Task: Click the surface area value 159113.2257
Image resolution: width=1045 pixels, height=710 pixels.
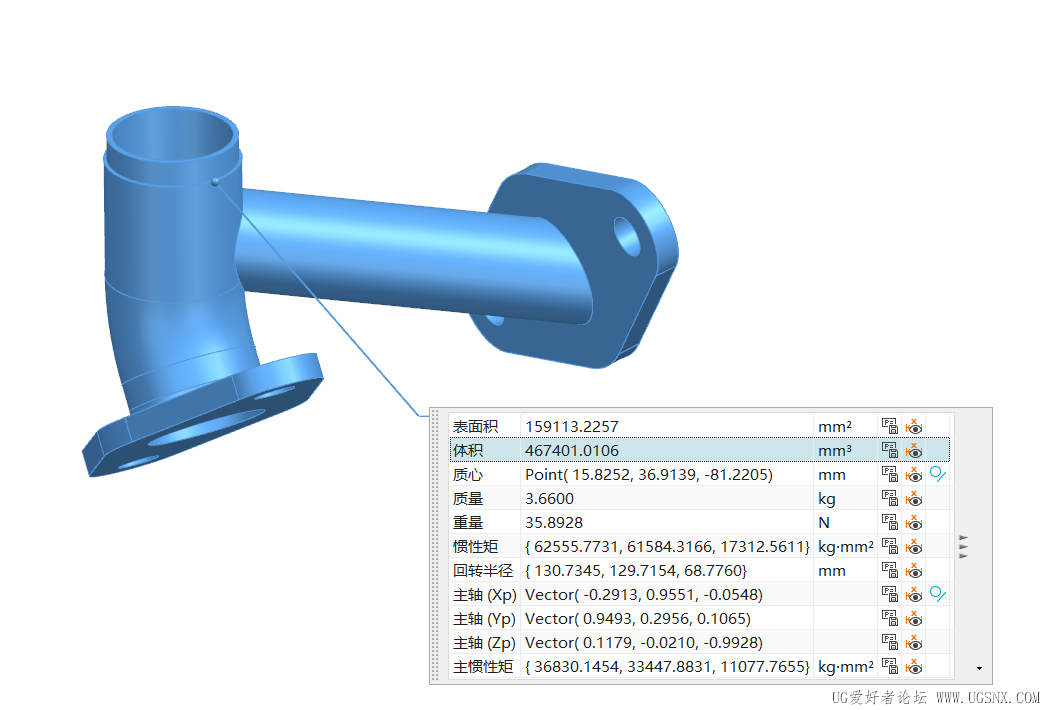Action: tap(572, 427)
